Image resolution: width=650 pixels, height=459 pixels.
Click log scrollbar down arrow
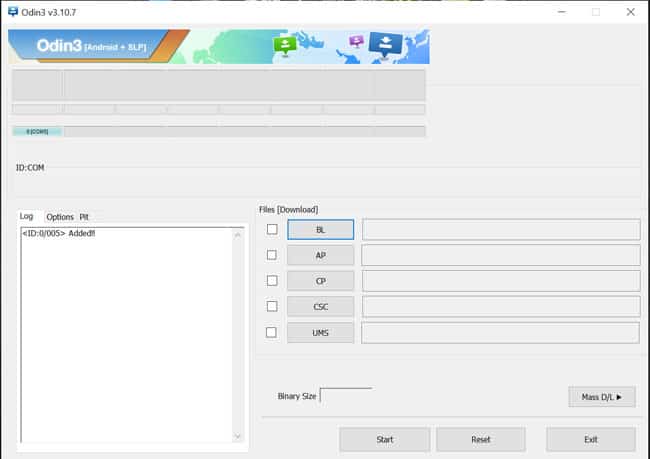[238, 436]
